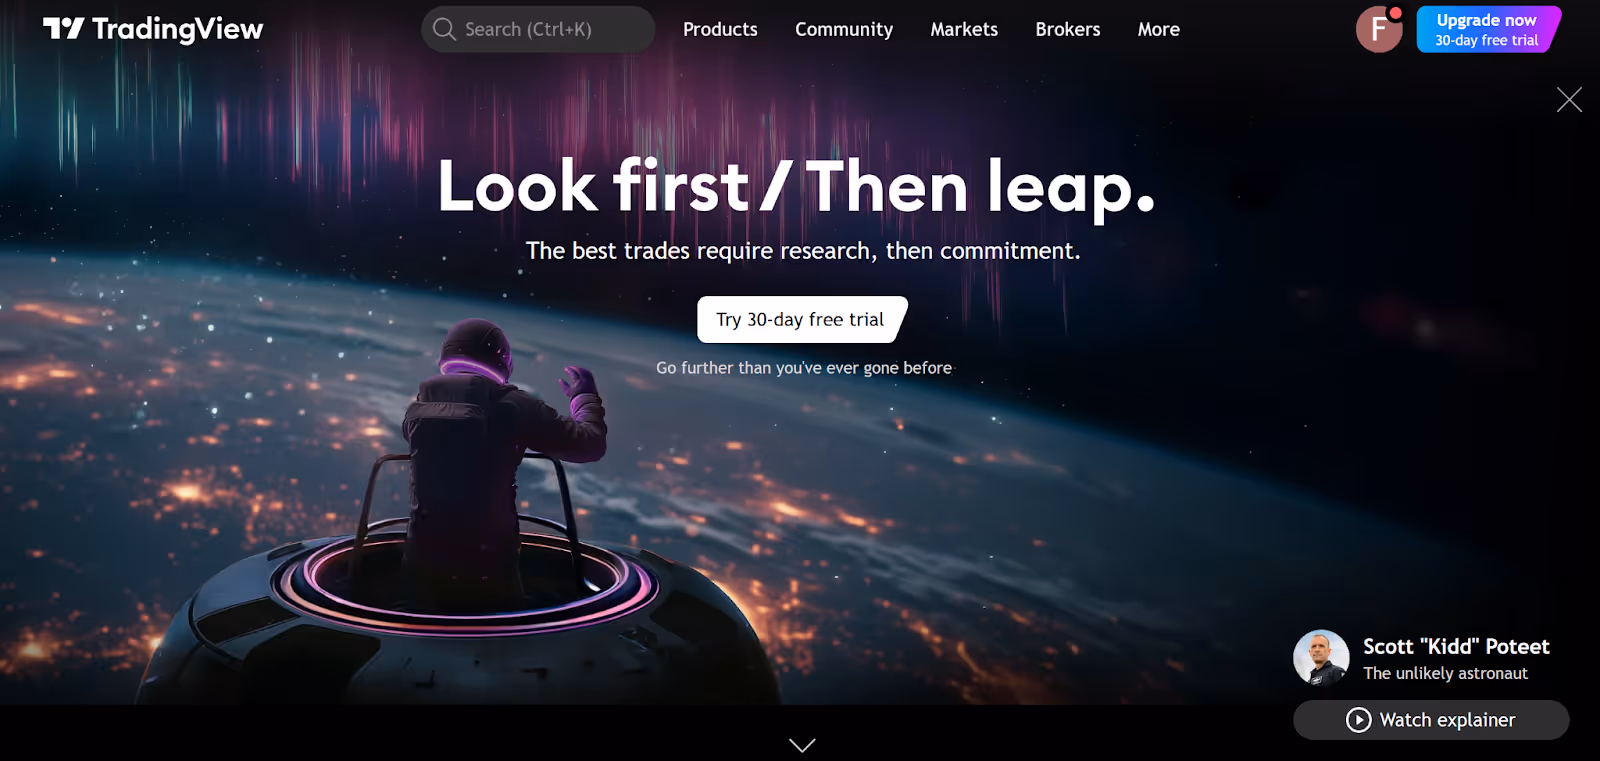Click the play icon in Watch explainer
Viewport: 1600px width, 761px height.
tap(1358, 720)
